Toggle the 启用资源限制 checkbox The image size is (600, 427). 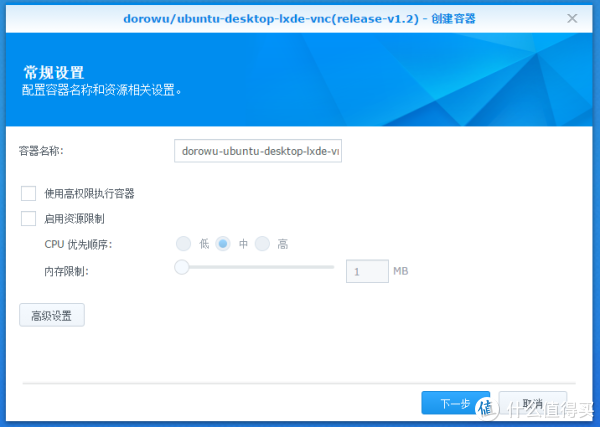(28, 218)
